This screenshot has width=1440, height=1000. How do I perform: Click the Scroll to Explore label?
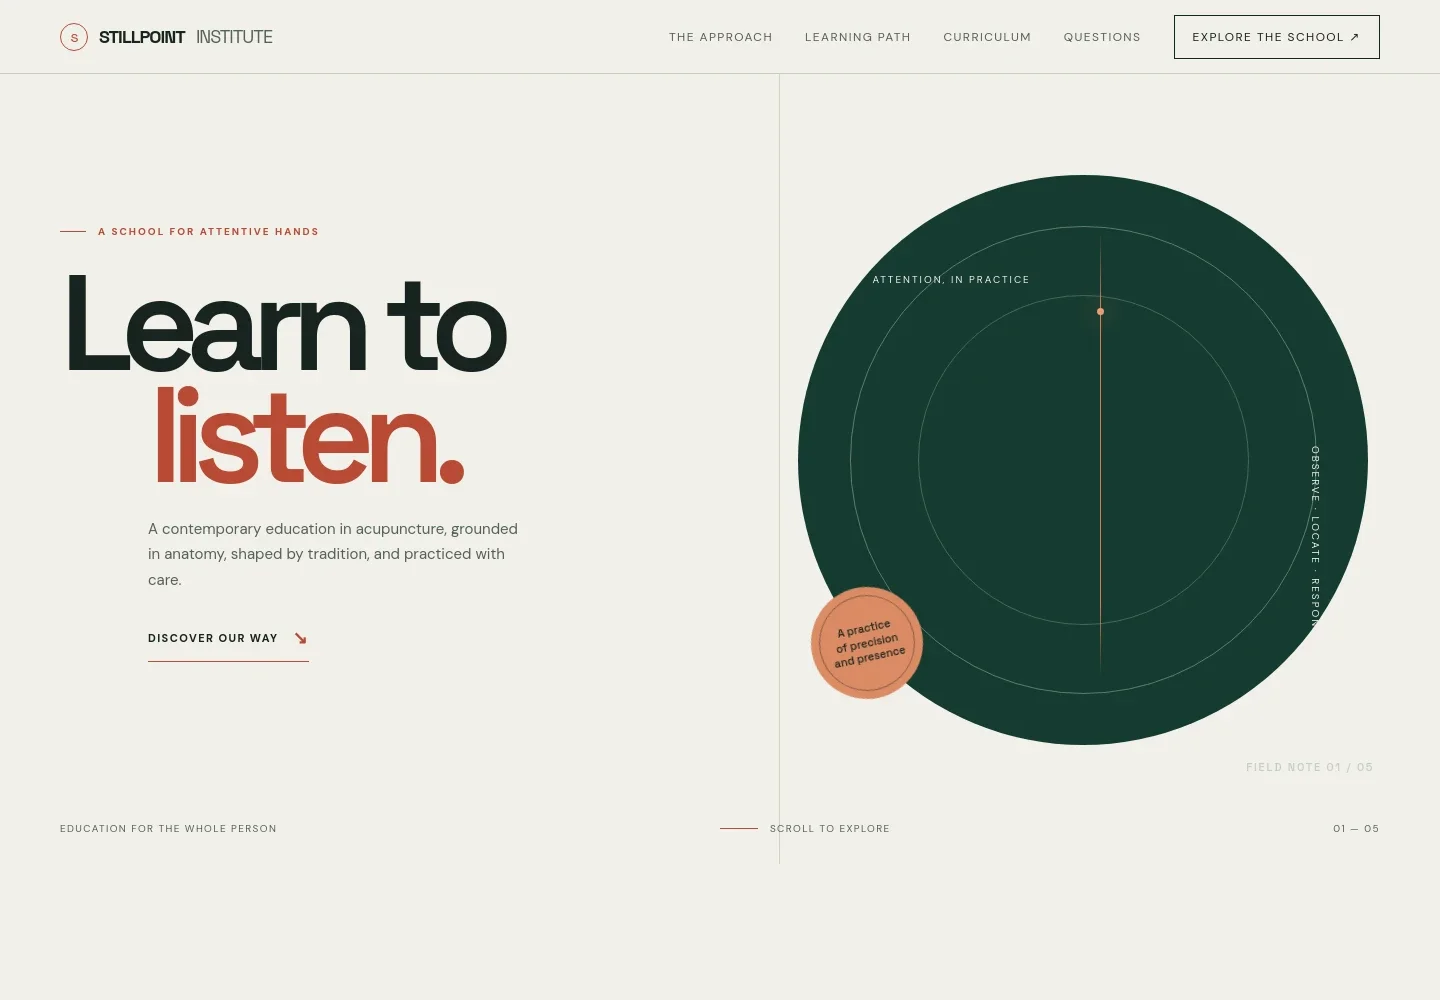(830, 829)
